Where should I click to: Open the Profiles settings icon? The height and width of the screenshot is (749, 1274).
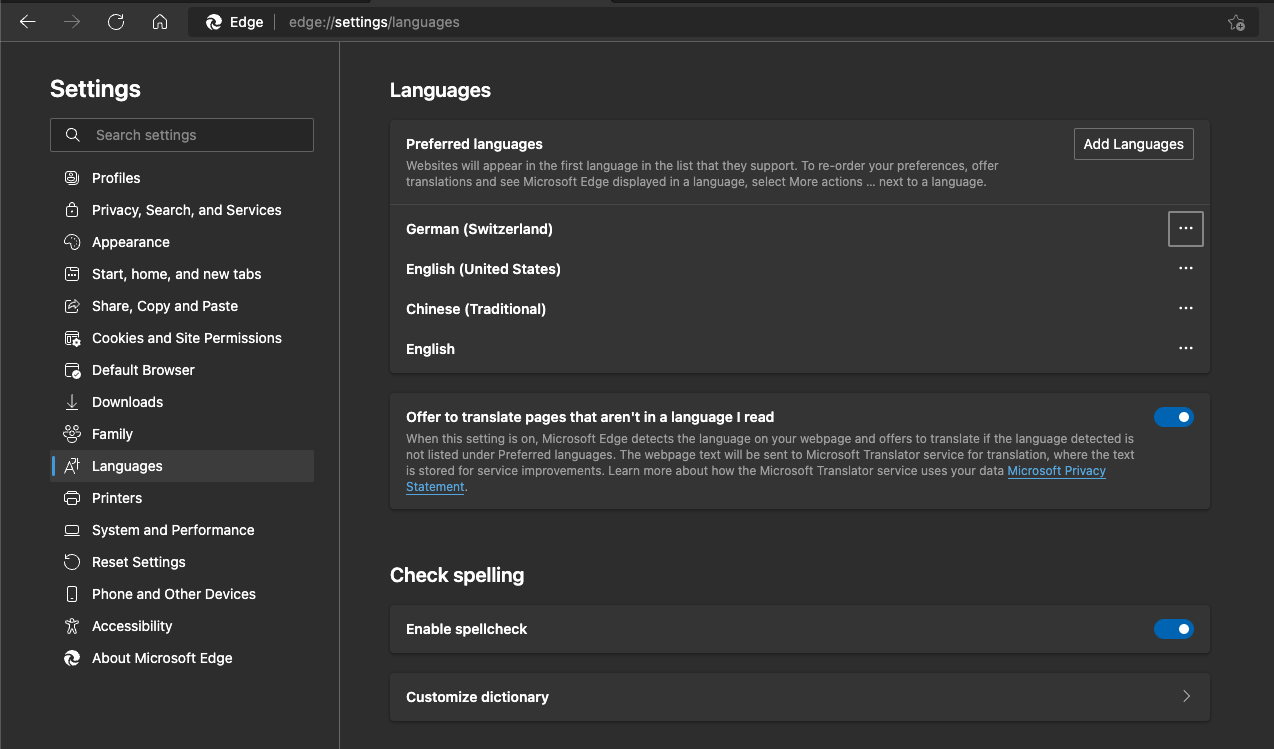click(x=71, y=177)
